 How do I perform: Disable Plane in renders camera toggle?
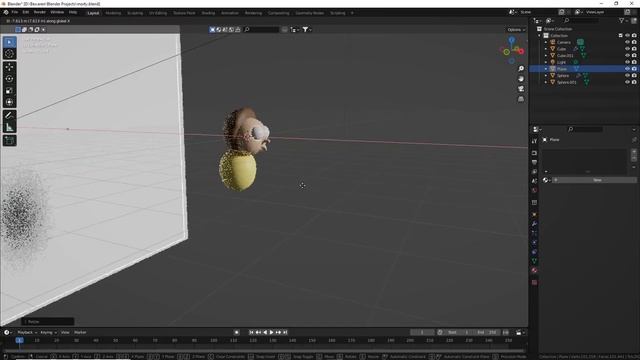point(634,69)
